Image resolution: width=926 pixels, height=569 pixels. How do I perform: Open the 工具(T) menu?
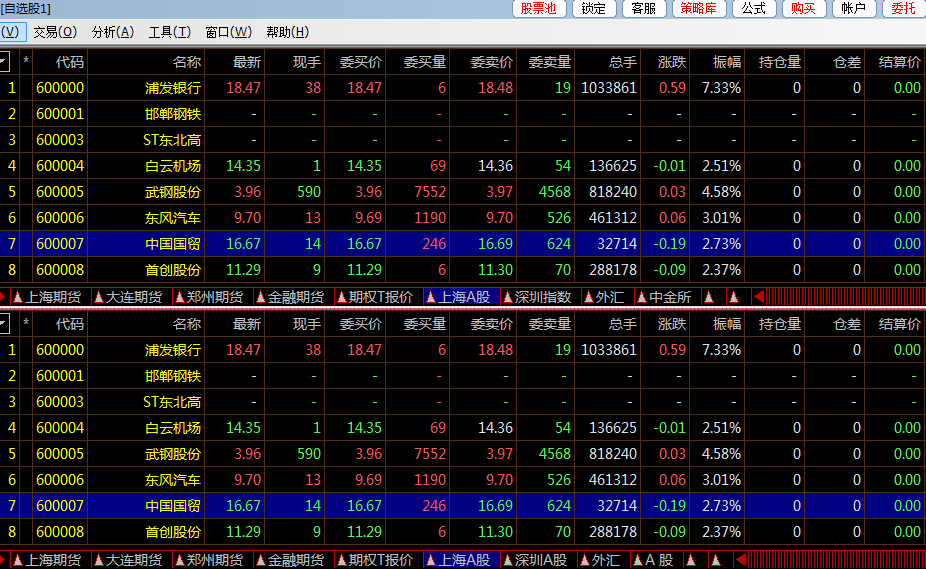(169, 32)
